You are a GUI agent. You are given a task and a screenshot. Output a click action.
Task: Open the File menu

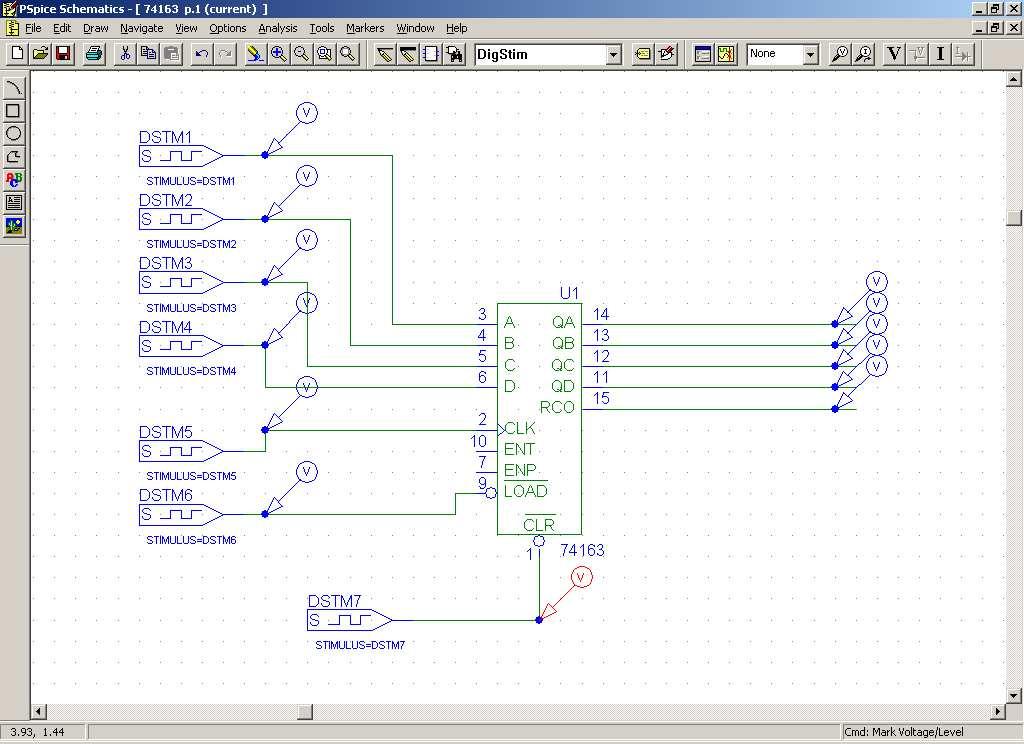coord(33,28)
